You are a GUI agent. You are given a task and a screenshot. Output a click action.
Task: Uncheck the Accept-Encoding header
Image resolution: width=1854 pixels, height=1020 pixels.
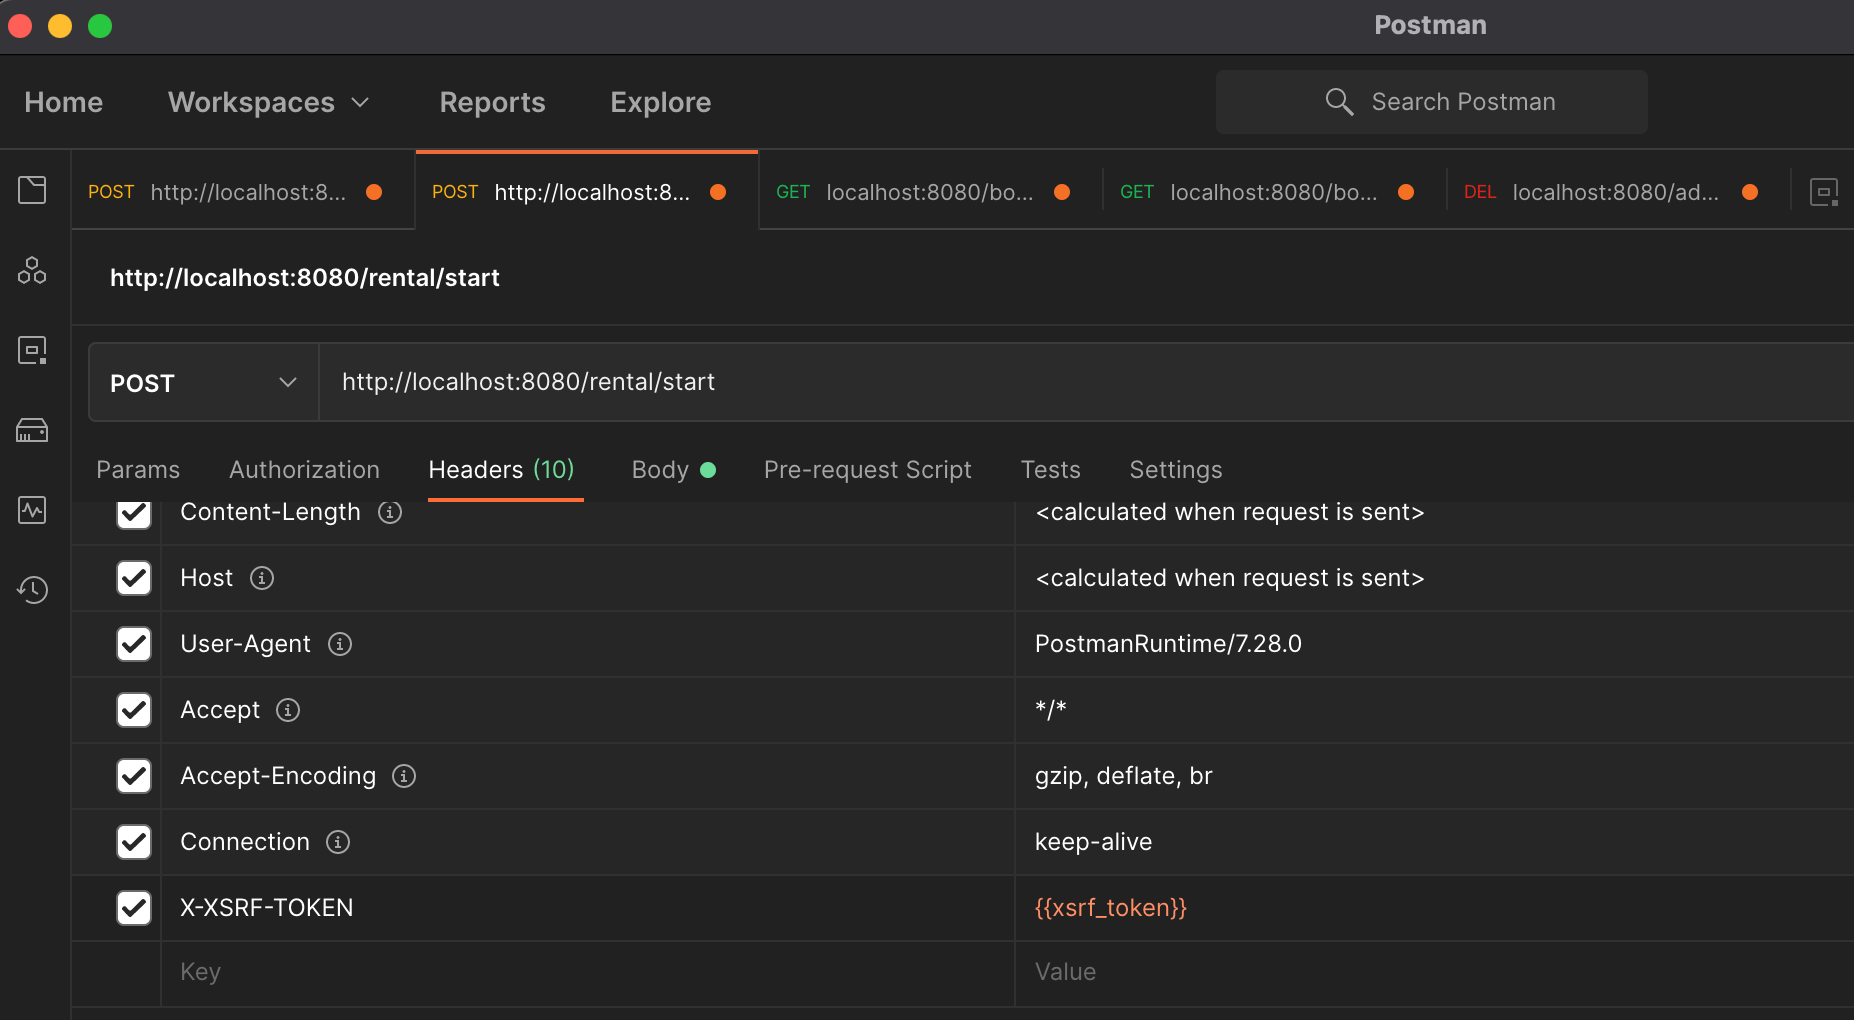[133, 776]
